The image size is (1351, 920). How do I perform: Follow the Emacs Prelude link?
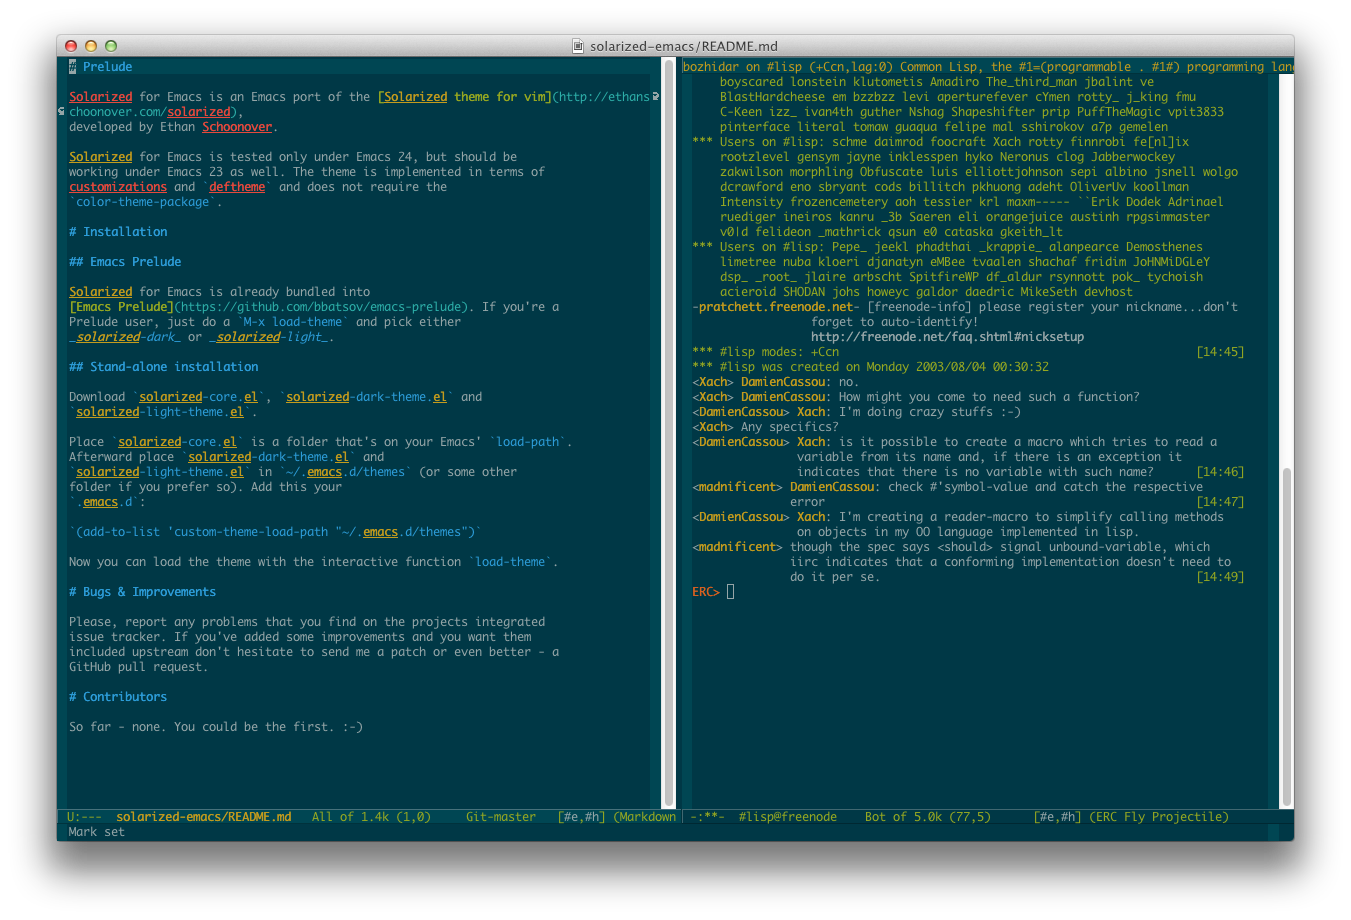click(x=120, y=306)
